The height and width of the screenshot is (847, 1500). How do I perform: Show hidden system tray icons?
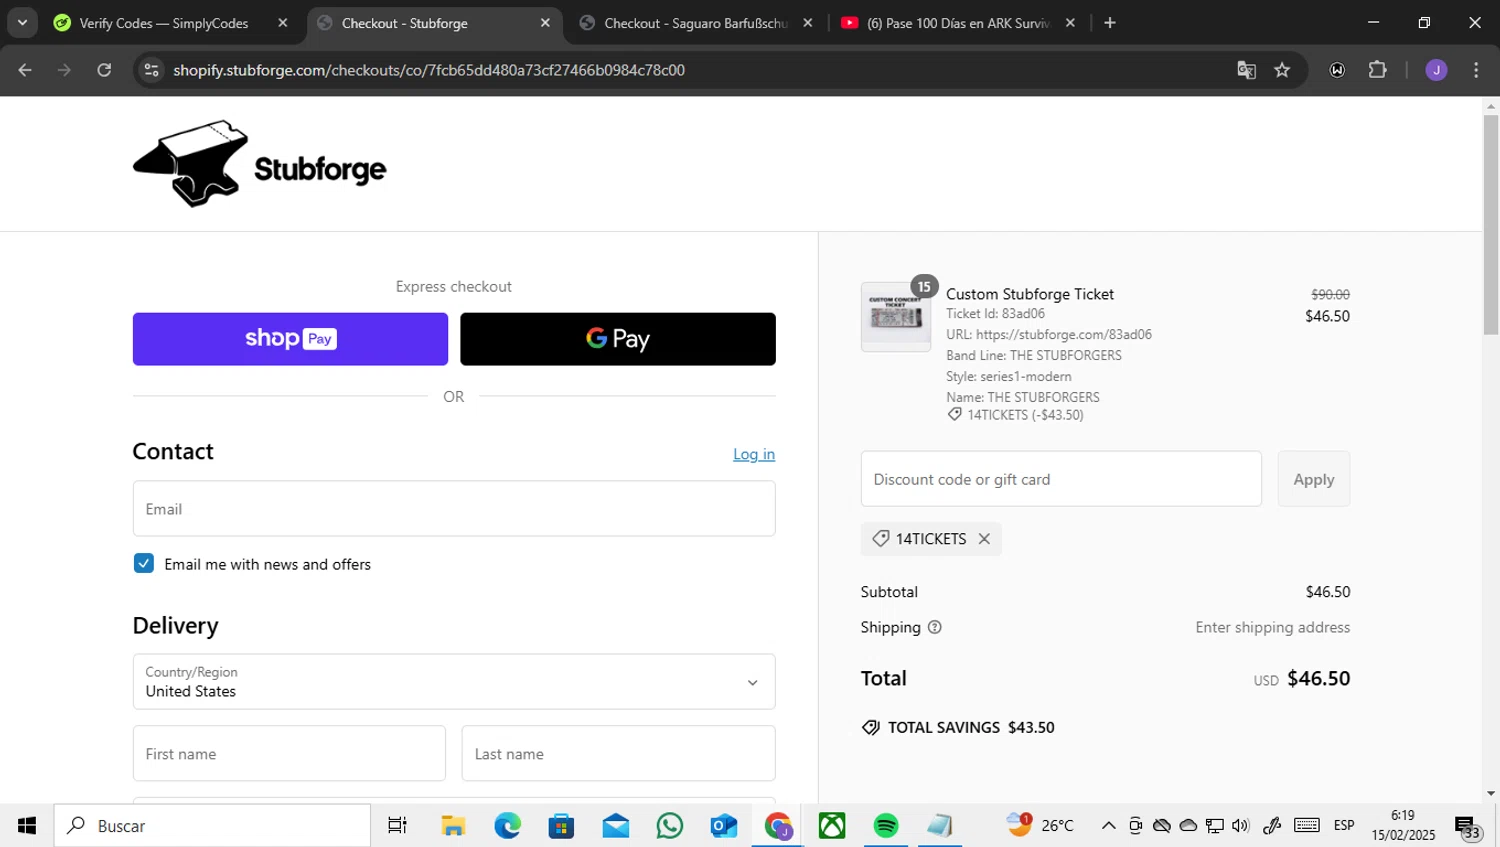1108,826
